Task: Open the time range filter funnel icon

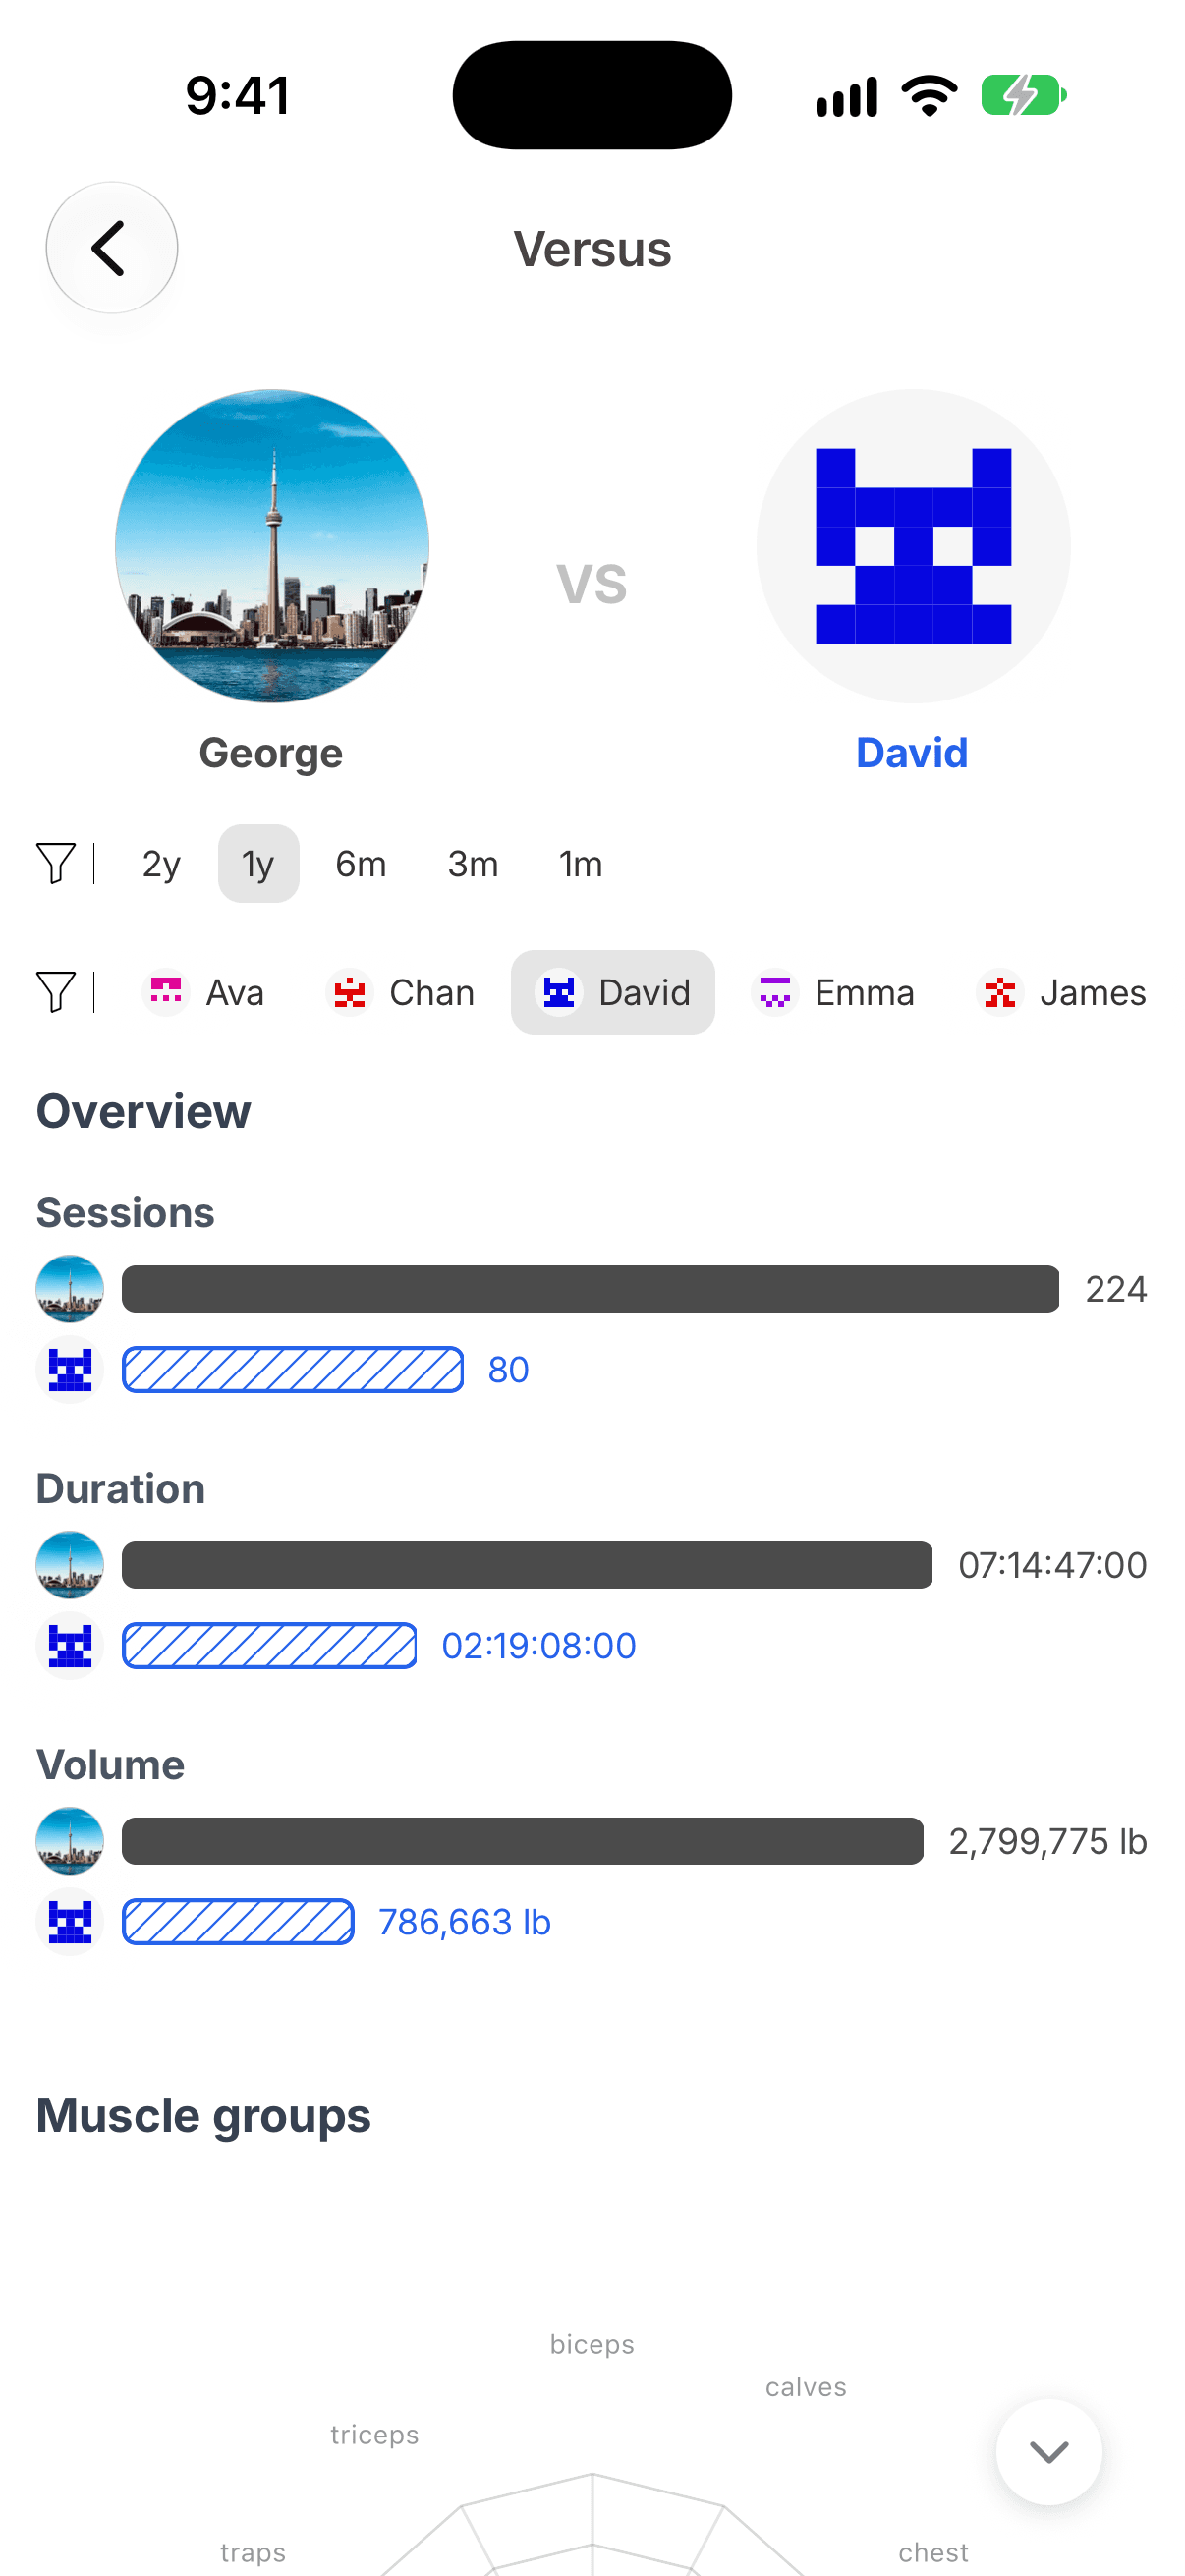Action: [x=56, y=863]
